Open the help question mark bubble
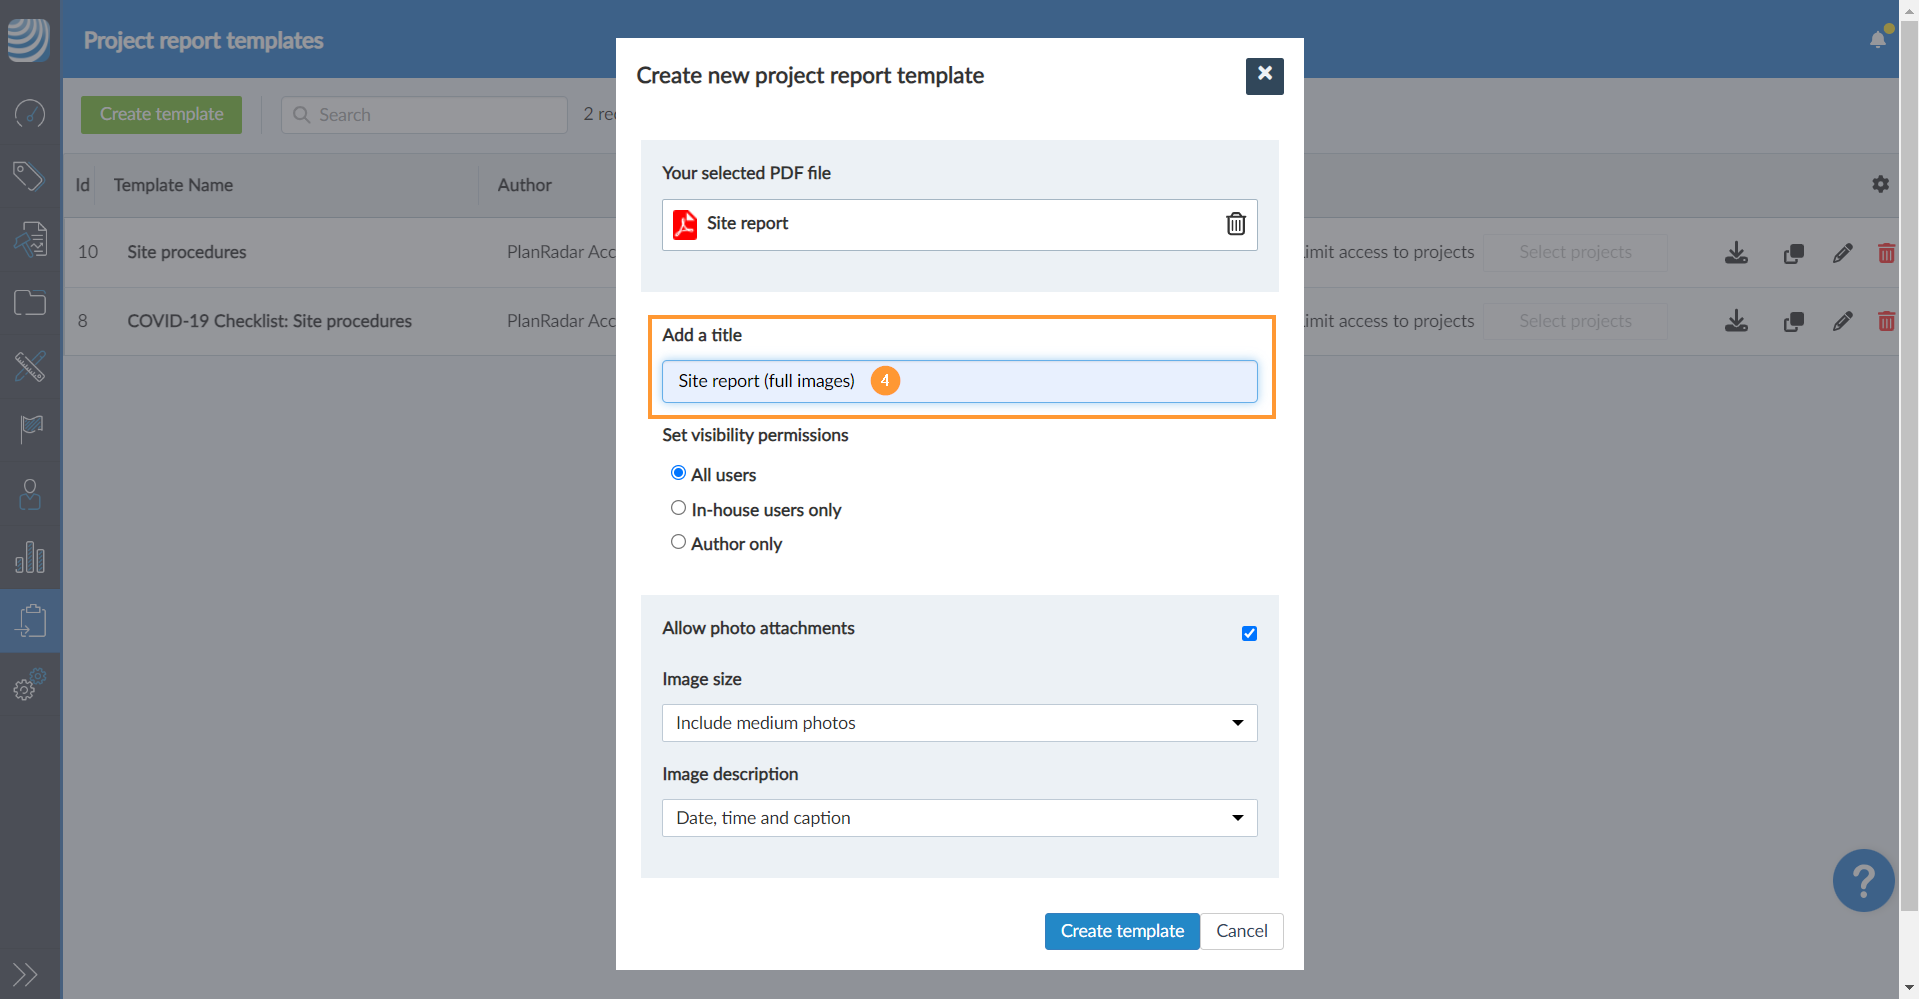1919x999 pixels. click(x=1862, y=881)
